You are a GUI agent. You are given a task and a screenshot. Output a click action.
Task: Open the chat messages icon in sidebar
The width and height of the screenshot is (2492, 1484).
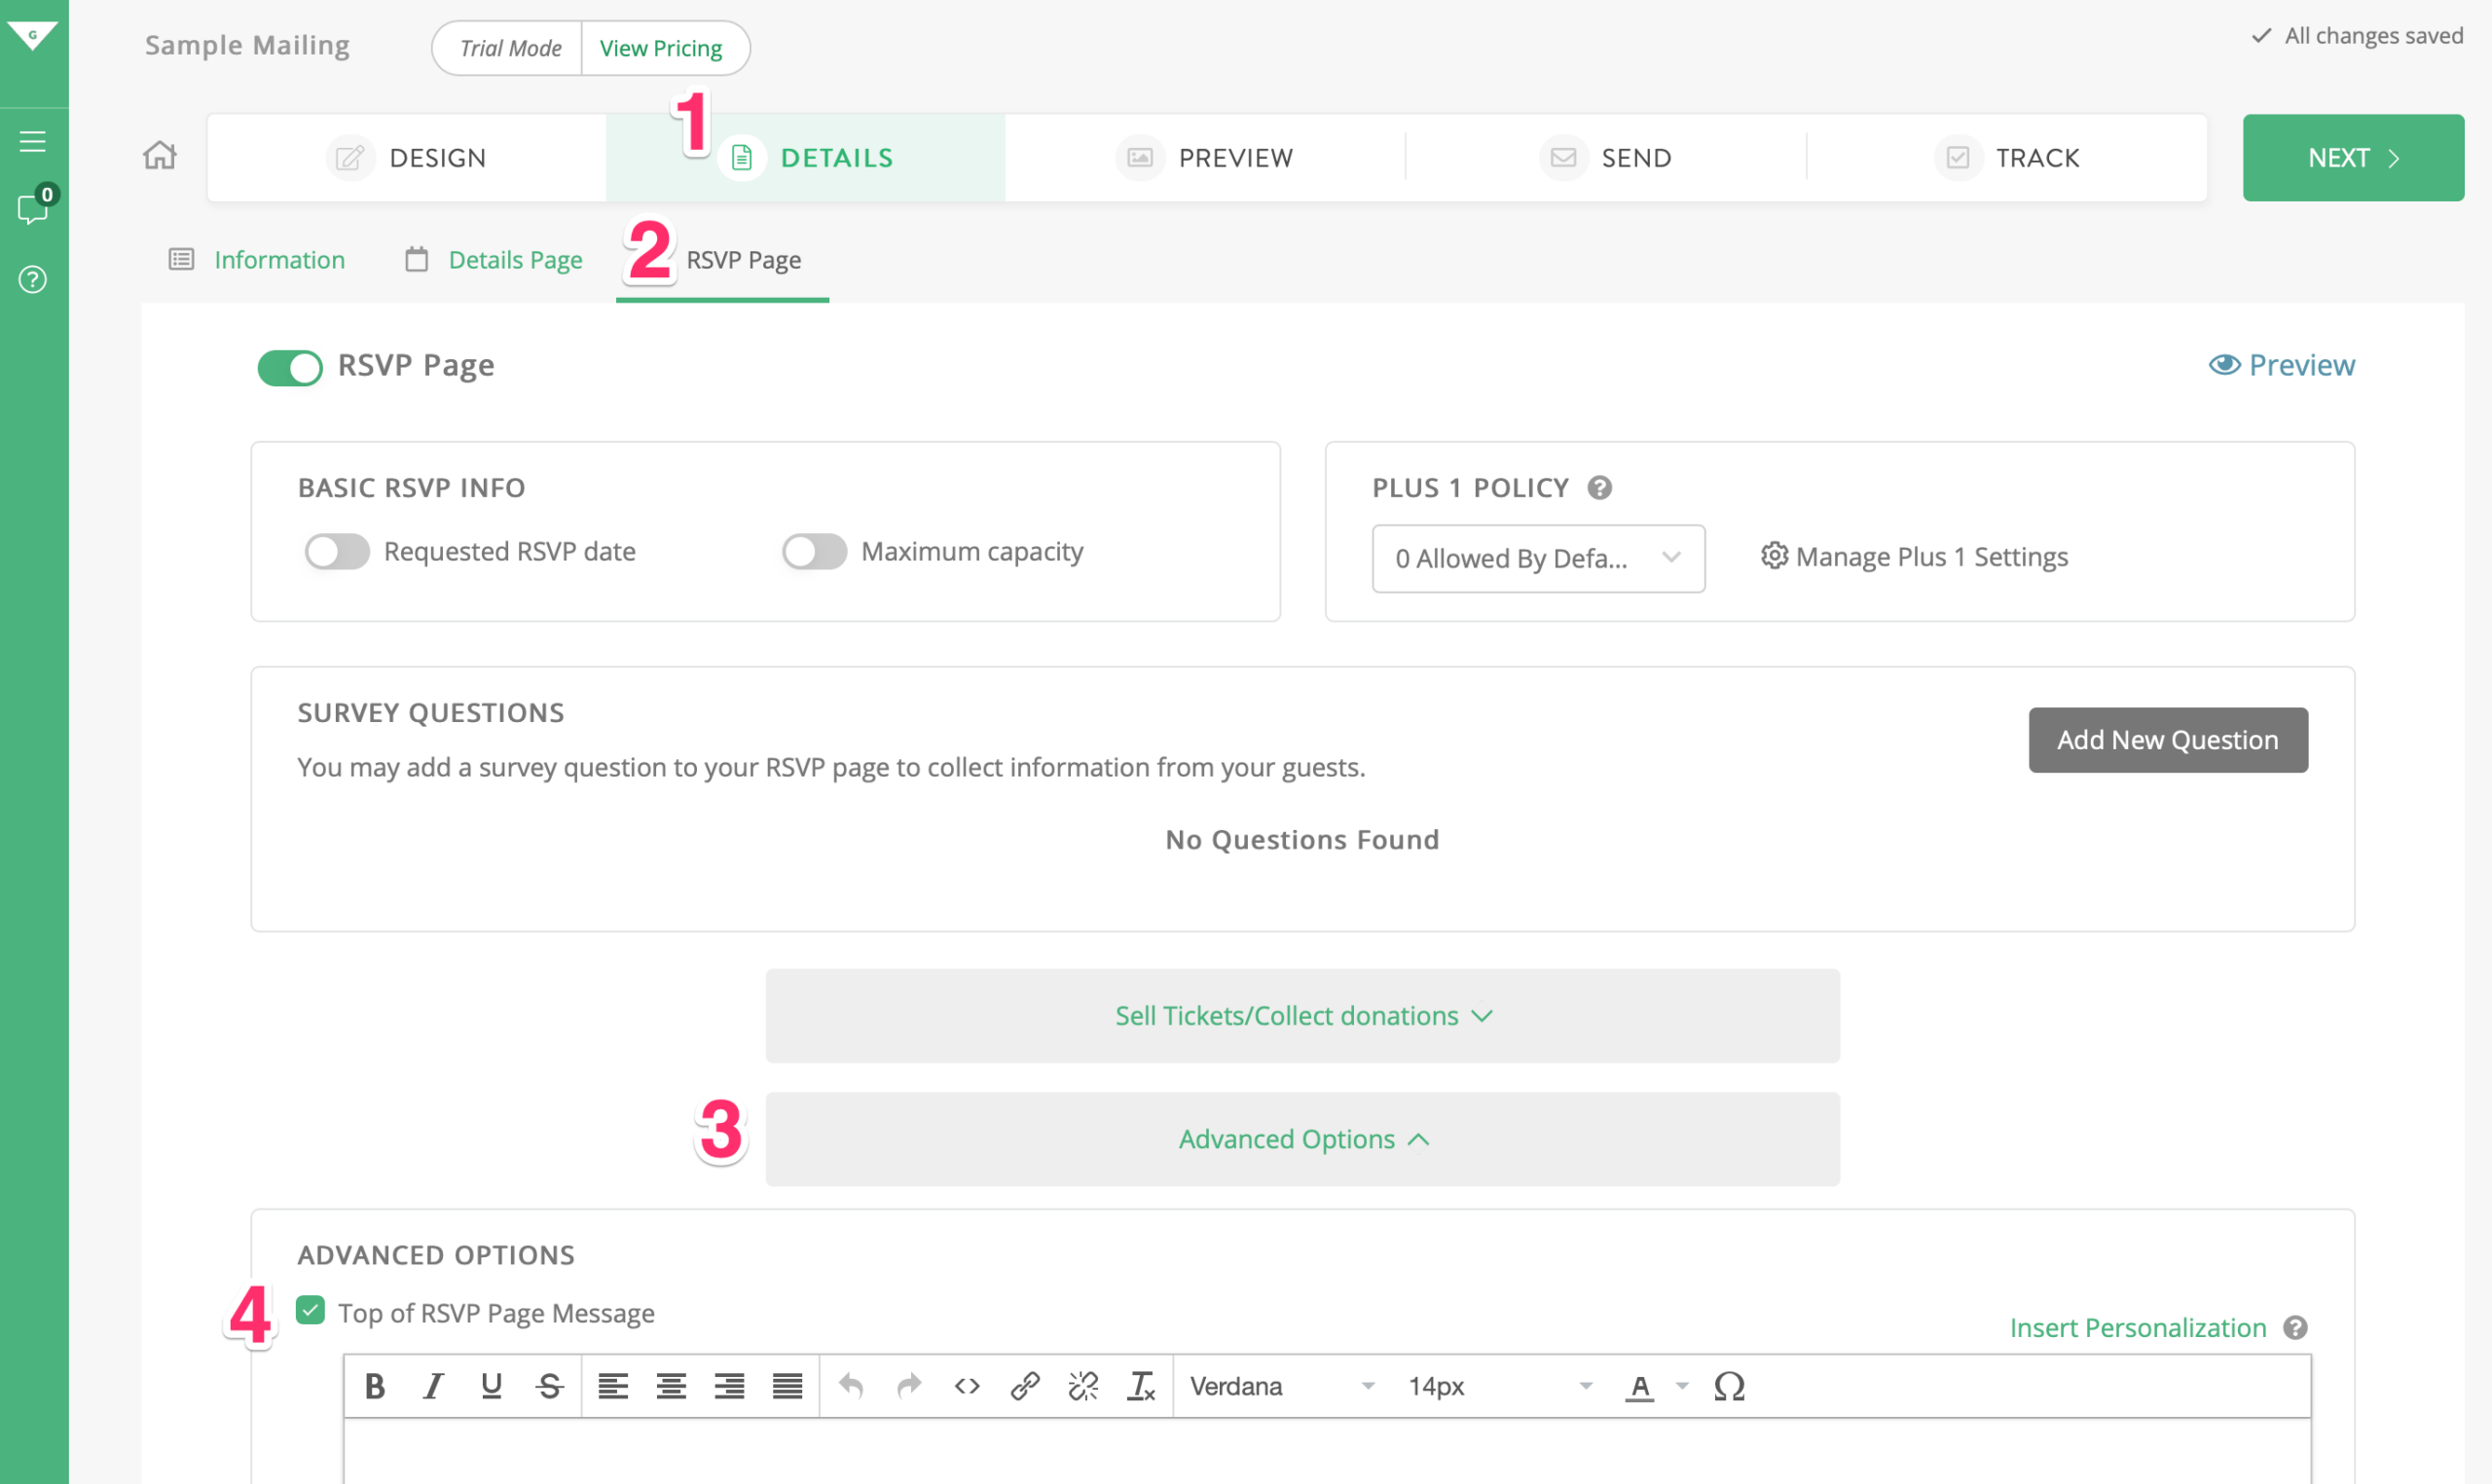[33, 207]
